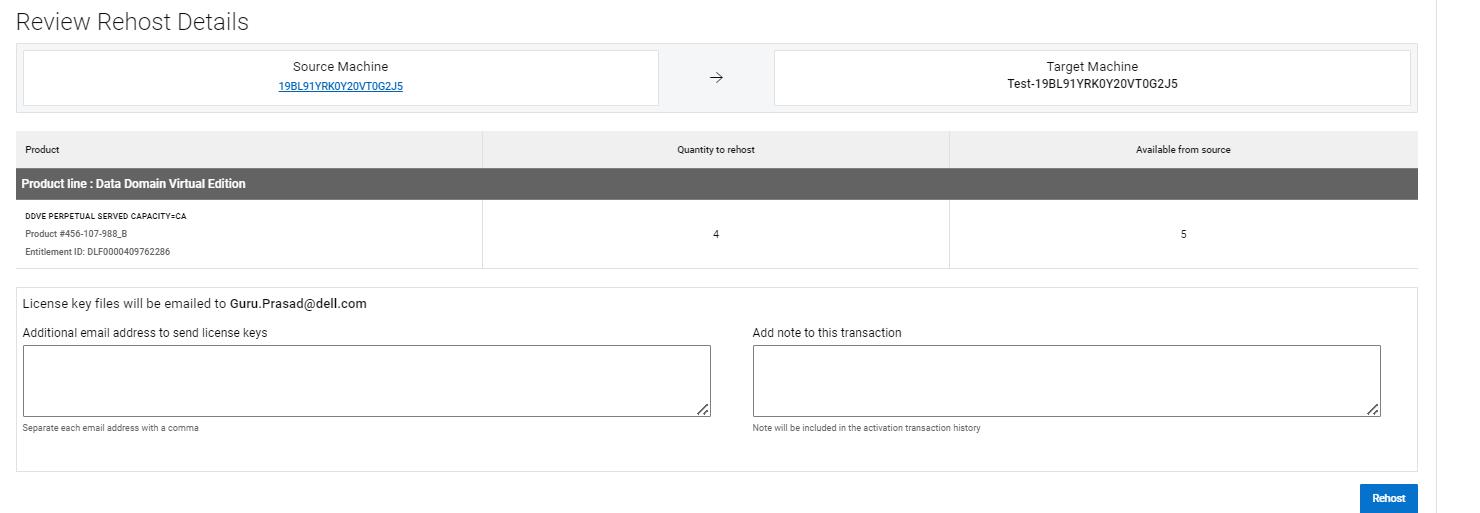The height and width of the screenshot is (513, 1480).
Task: Click the Entitlement ID DLF0000409762286 text
Action: pos(97,252)
